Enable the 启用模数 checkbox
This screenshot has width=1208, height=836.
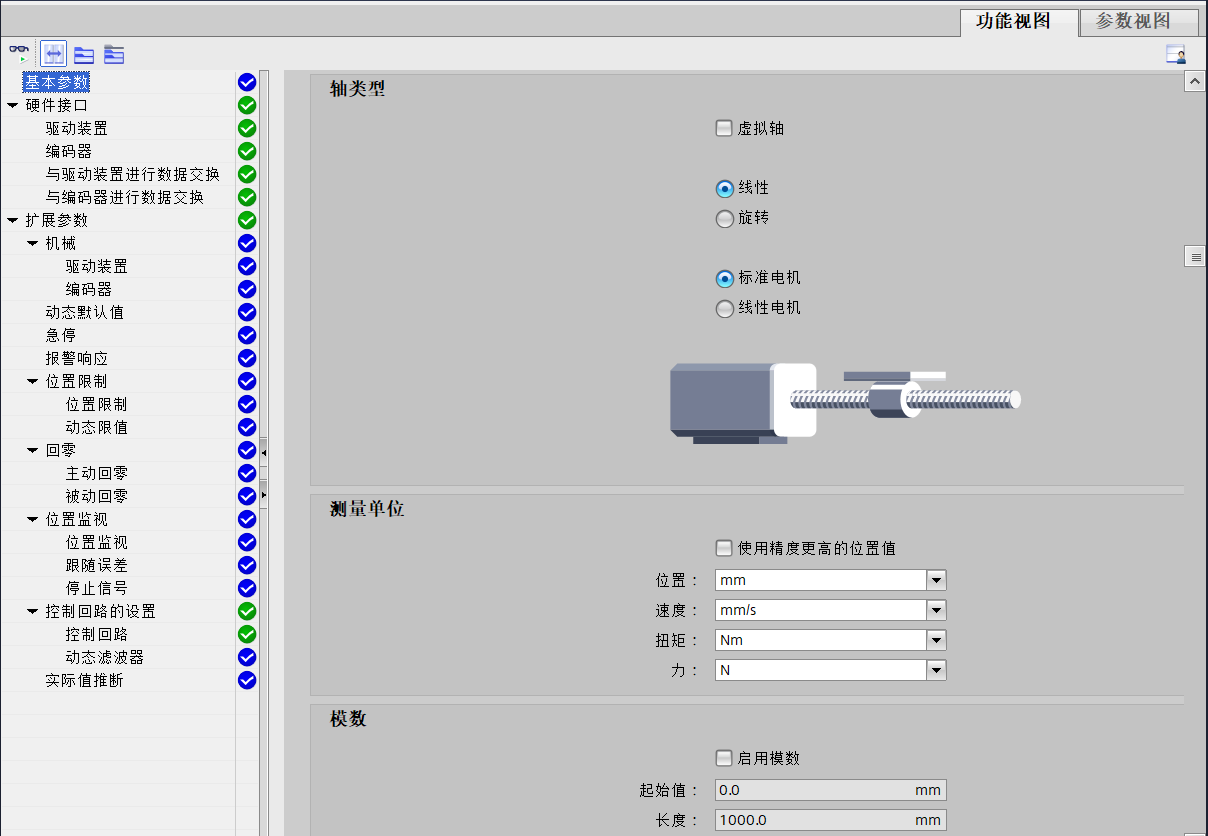click(x=723, y=757)
